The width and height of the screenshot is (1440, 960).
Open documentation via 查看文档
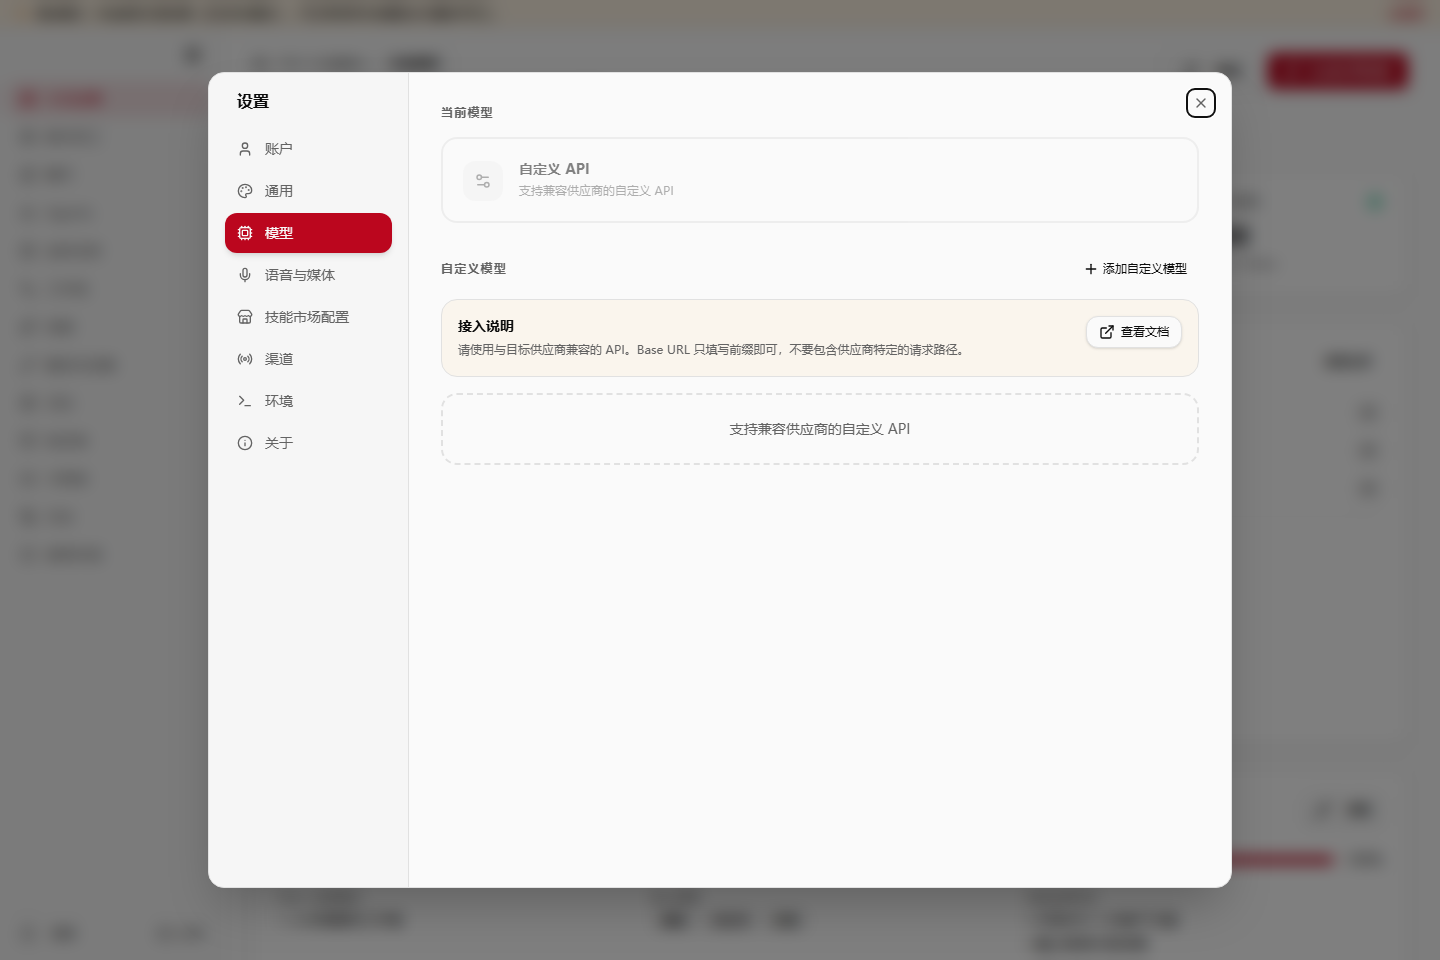[x=1134, y=332]
